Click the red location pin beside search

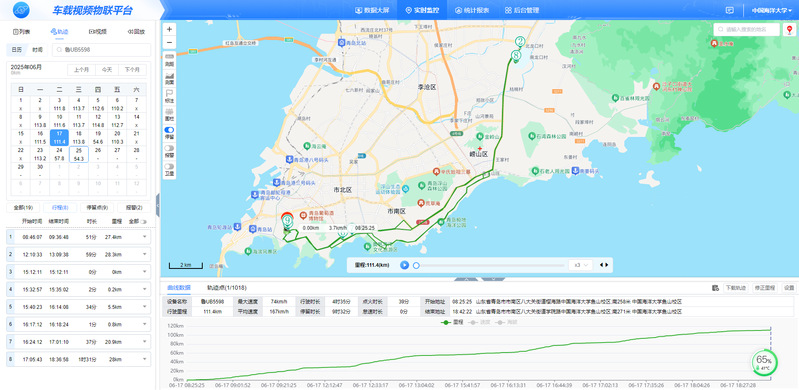click(788, 30)
